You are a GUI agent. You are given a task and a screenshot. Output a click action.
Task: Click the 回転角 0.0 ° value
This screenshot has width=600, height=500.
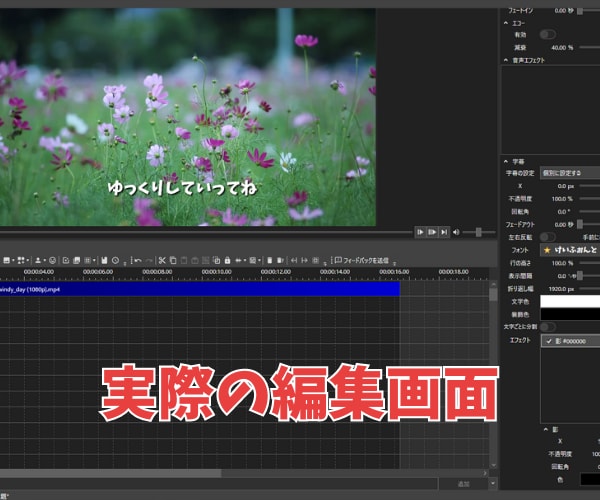[564, 212]
